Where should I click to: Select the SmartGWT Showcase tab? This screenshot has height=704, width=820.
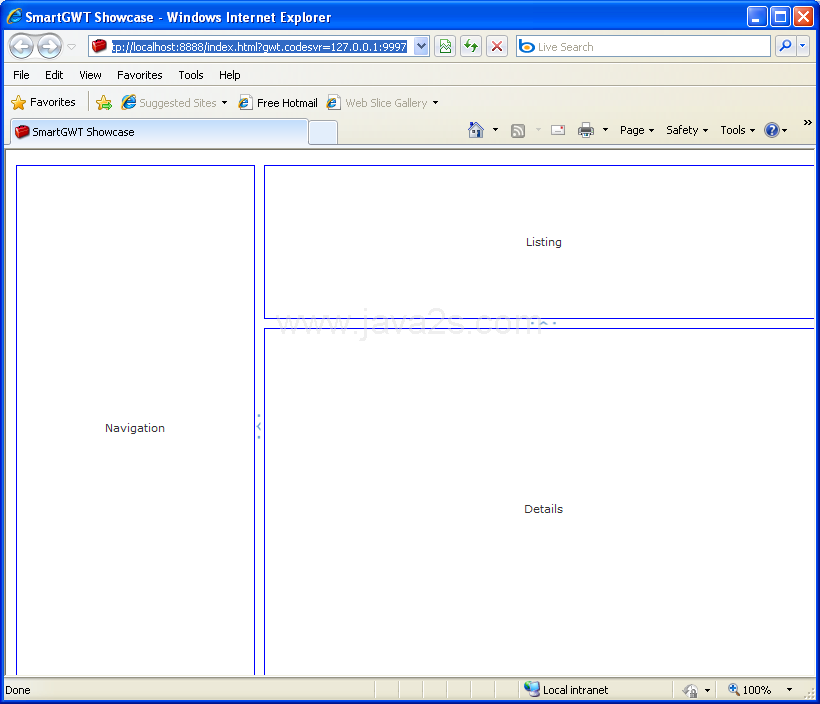pyautogui.click(x=159, y=132)
